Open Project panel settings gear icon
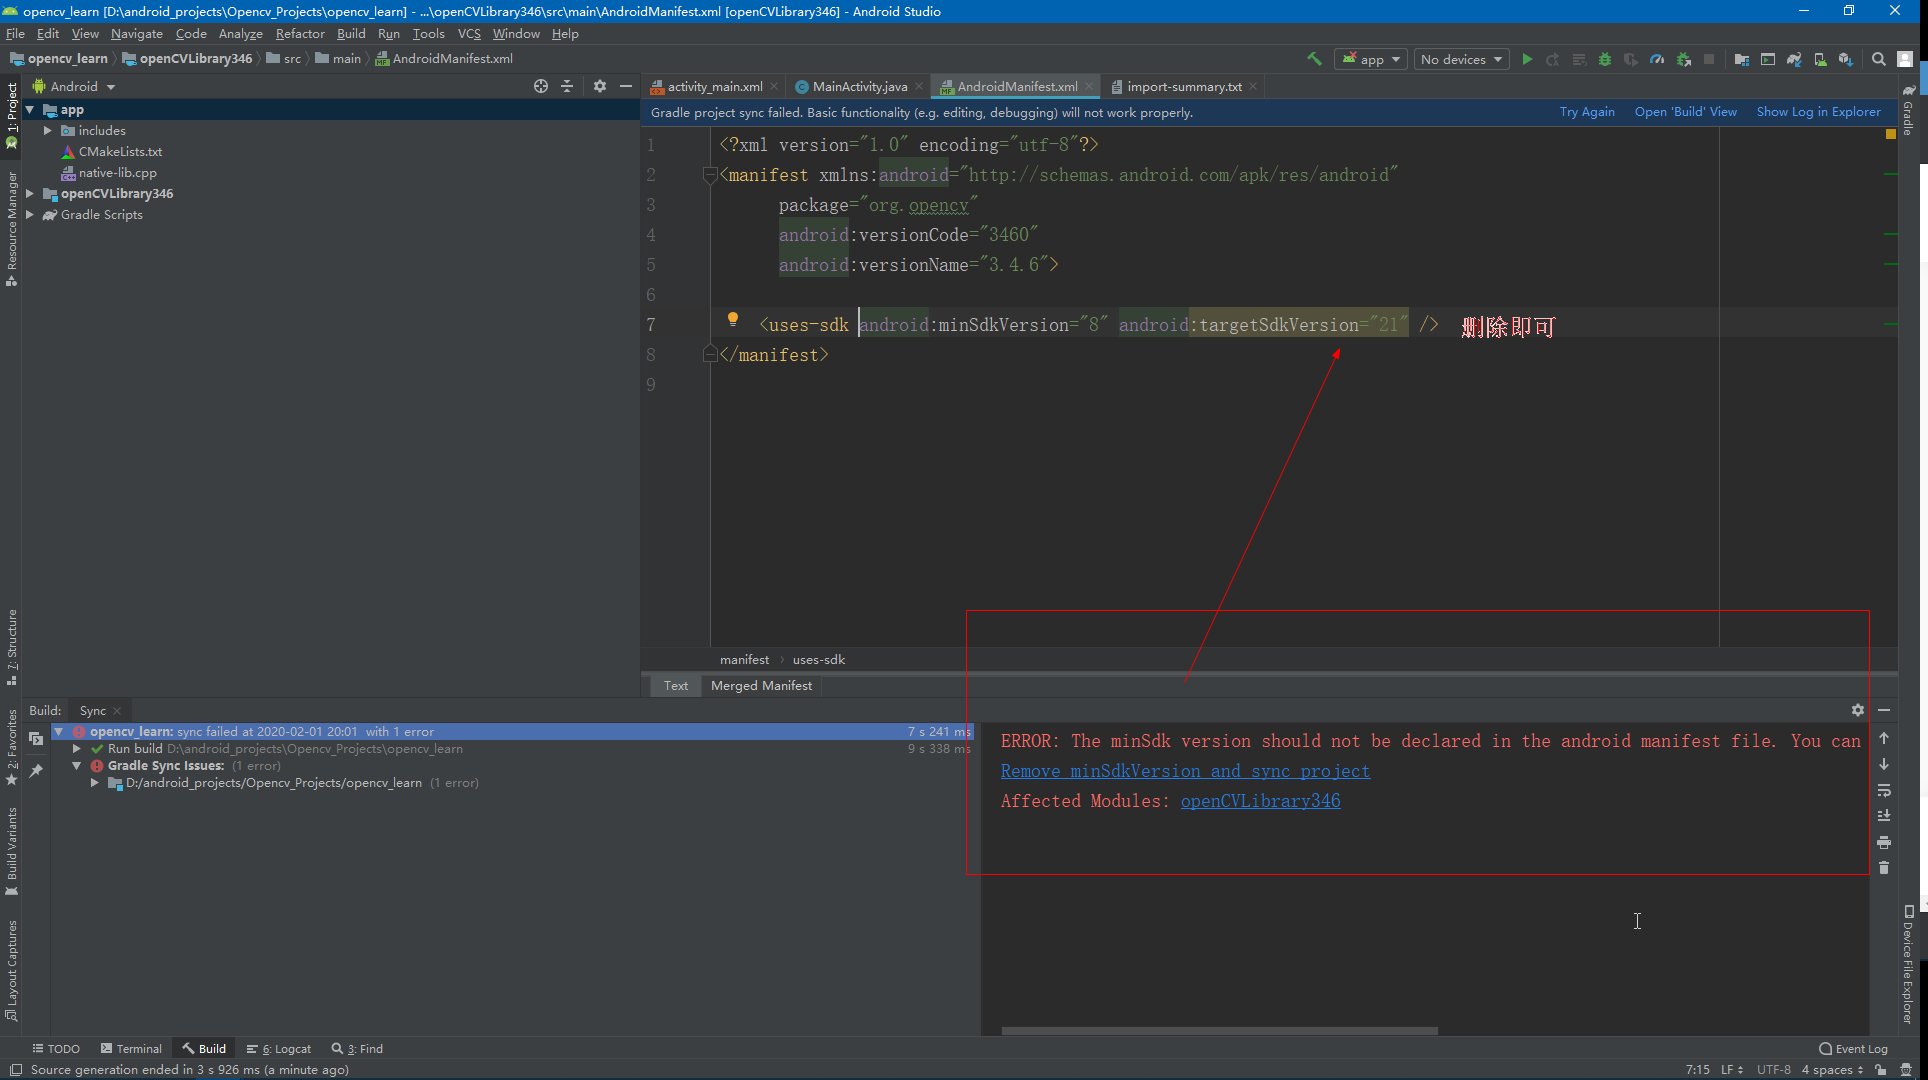Viewport: 1928px width, 1080px height. pyautogui.click(x=599, y=86)
